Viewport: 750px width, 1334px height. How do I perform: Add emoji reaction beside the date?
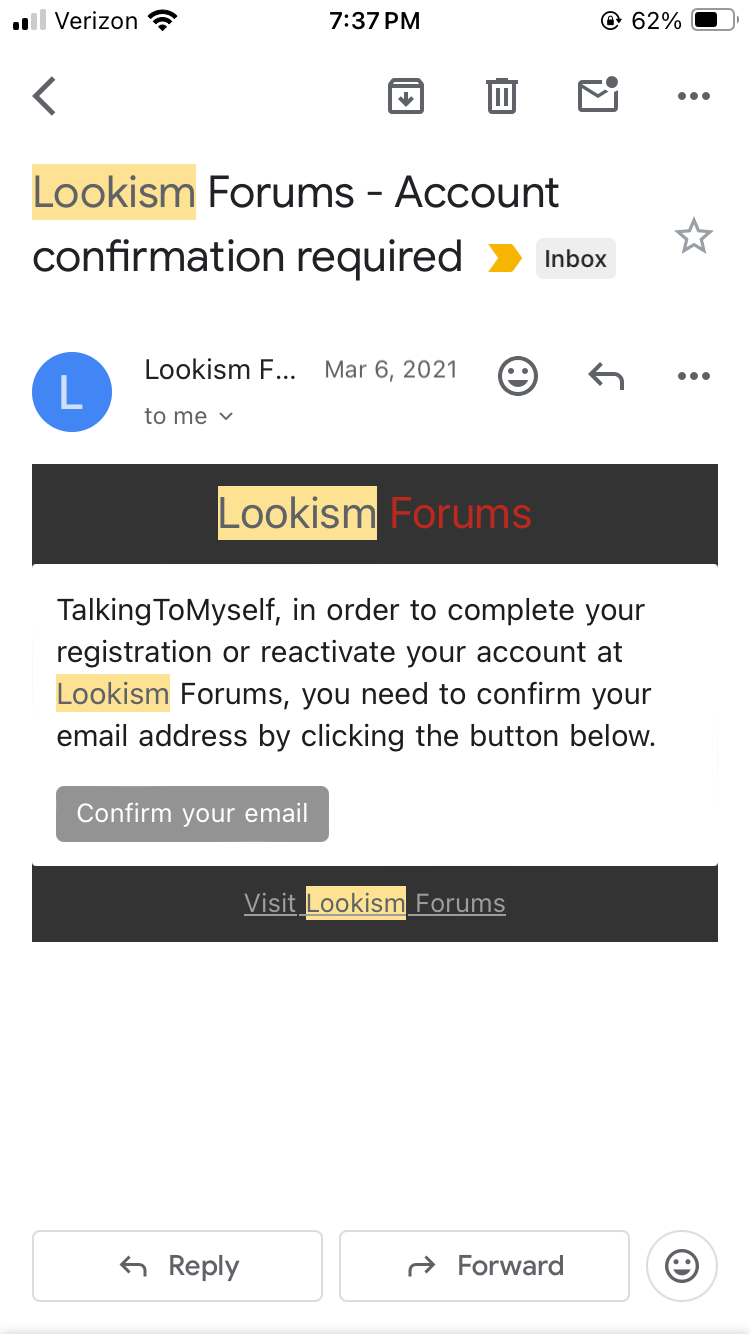coord(517,376)
